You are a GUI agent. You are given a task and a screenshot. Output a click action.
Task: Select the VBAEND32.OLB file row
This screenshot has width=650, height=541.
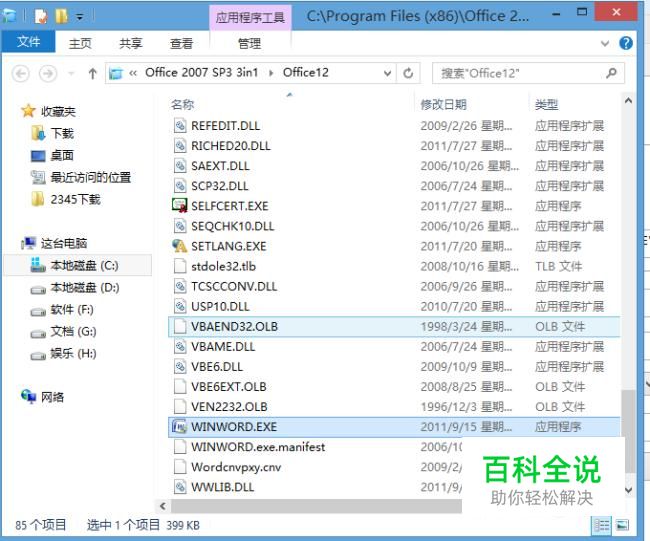click(394, 326)
